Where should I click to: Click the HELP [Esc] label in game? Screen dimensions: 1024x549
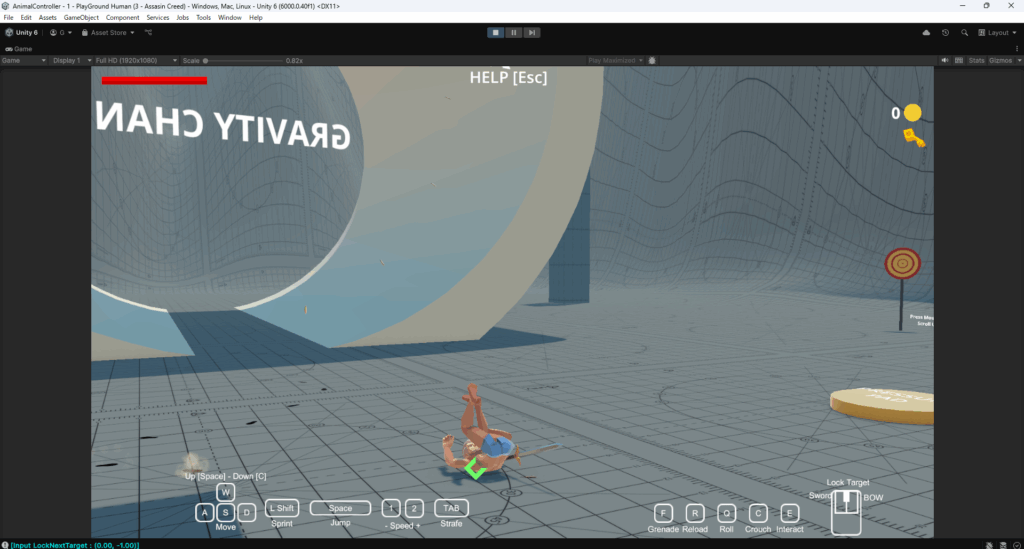coord(508,78)
